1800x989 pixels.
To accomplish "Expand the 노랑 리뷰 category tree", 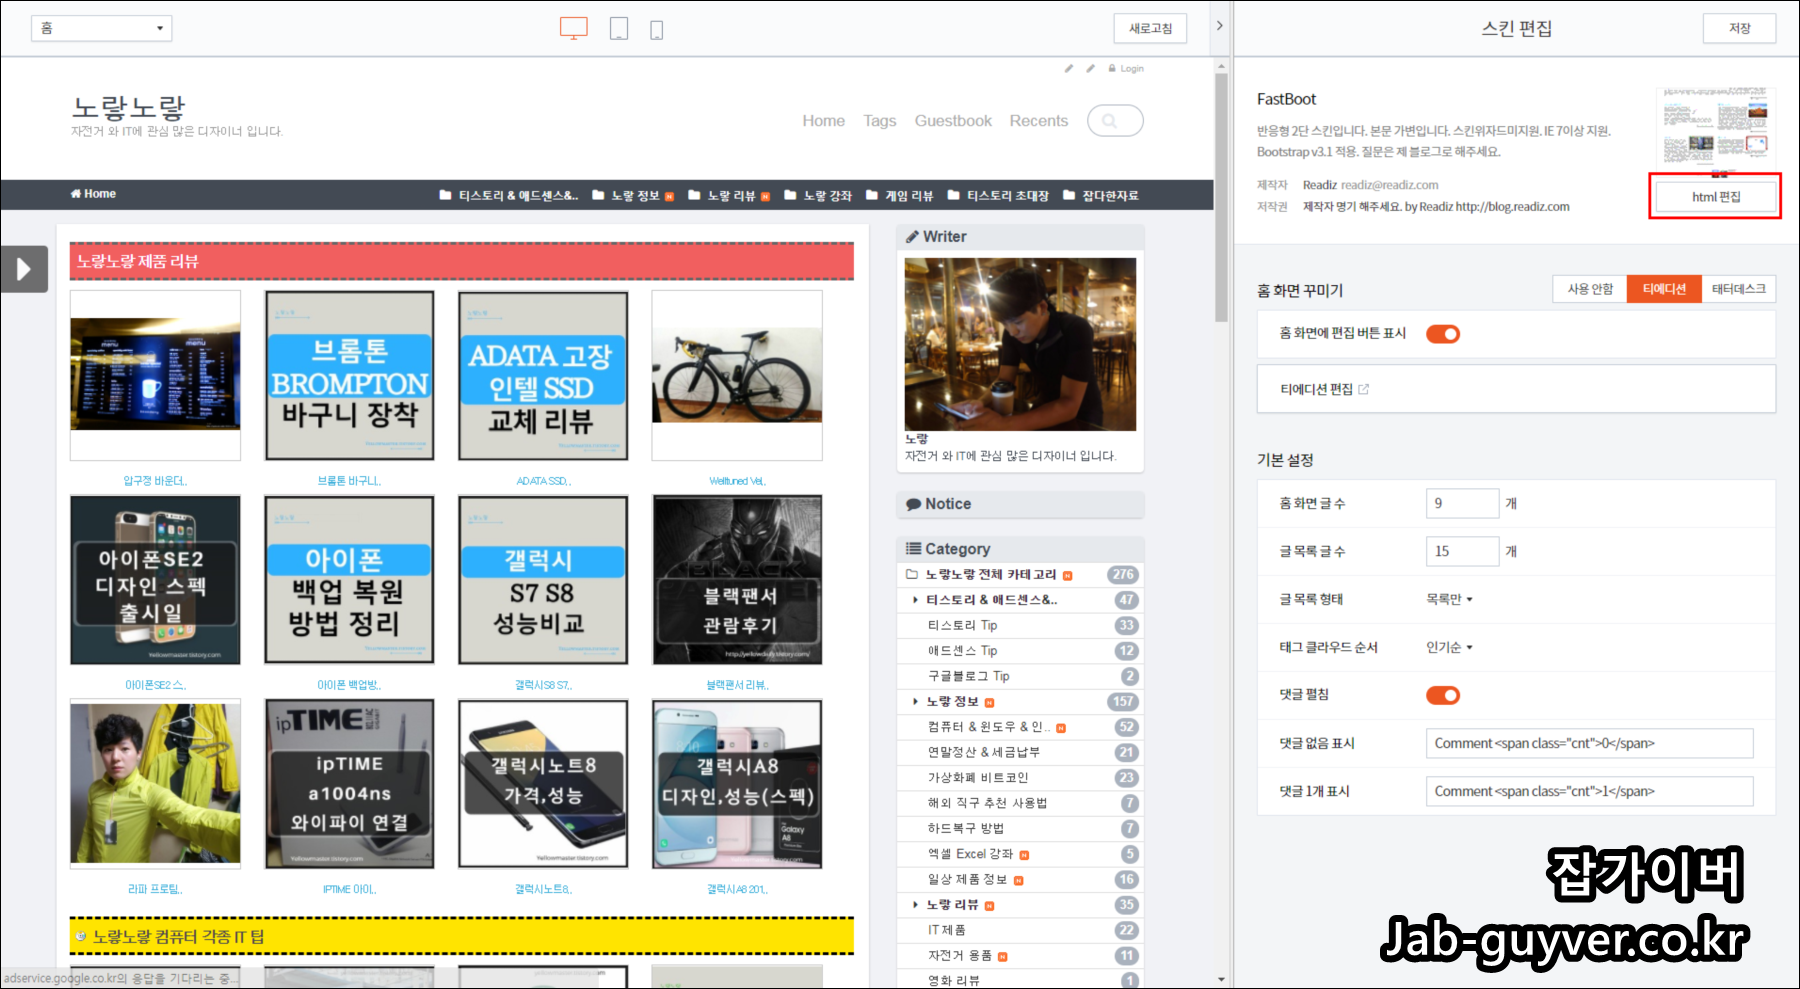I will 915,905.
